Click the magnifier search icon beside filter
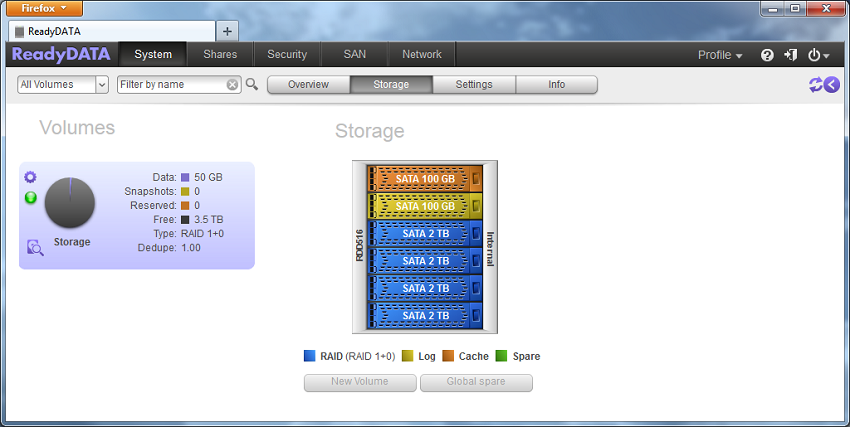Viewport: 850px width, 427px height. tap(252, 84)
